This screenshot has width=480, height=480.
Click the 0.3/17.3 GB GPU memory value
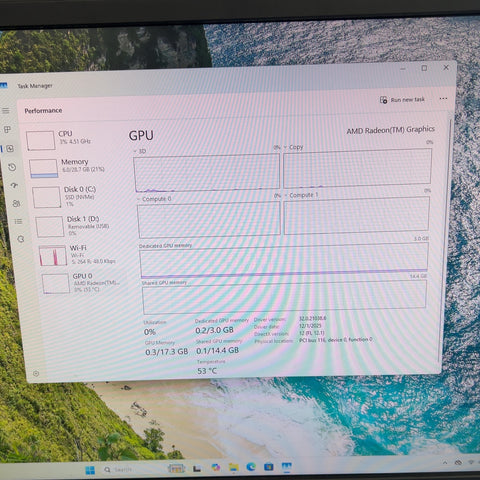click(167, 352)
